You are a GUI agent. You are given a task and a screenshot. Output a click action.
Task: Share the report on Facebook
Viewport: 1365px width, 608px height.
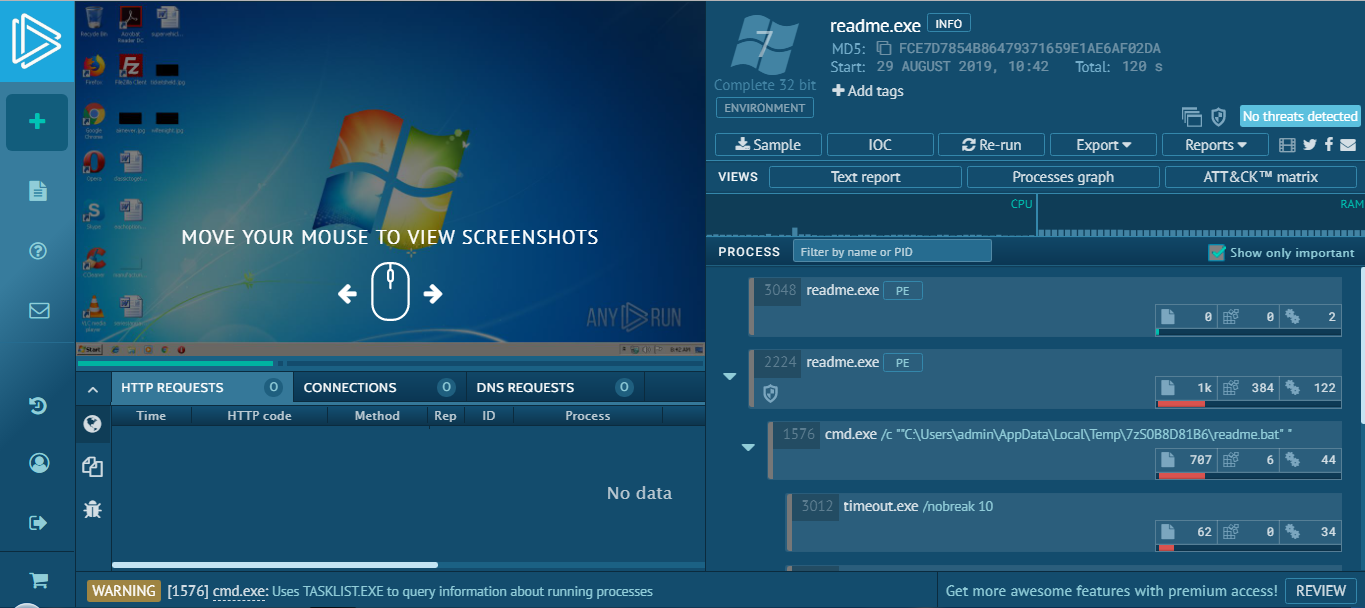click(1329, 145)
